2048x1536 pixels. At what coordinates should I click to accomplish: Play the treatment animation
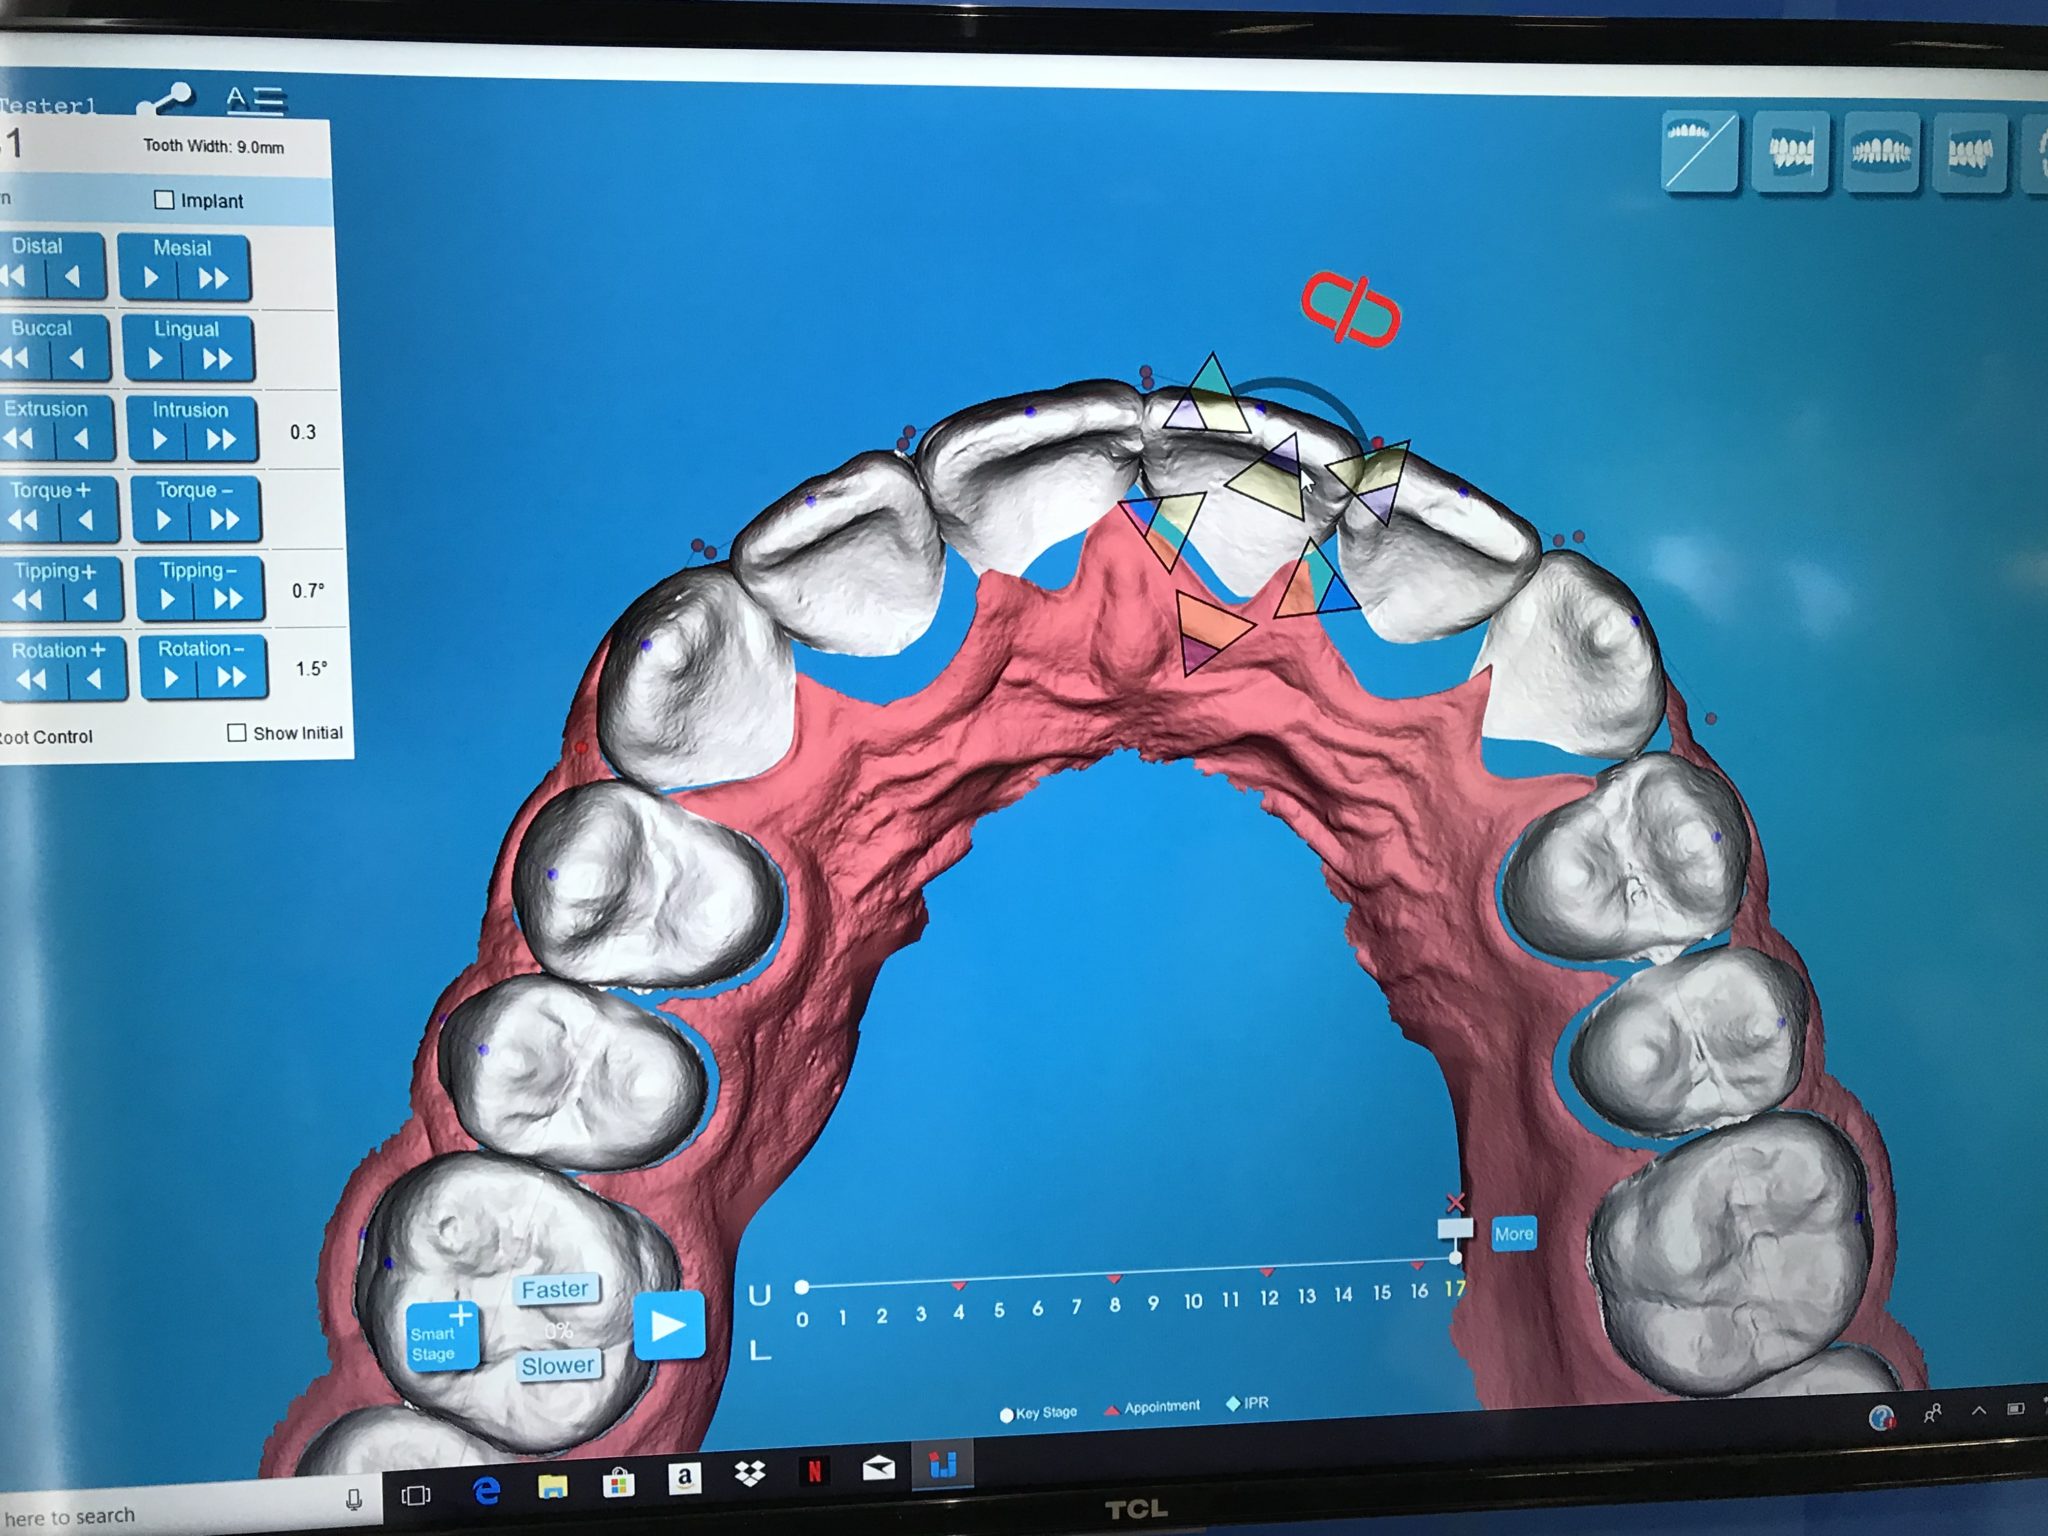click(x=669, y=1325)
